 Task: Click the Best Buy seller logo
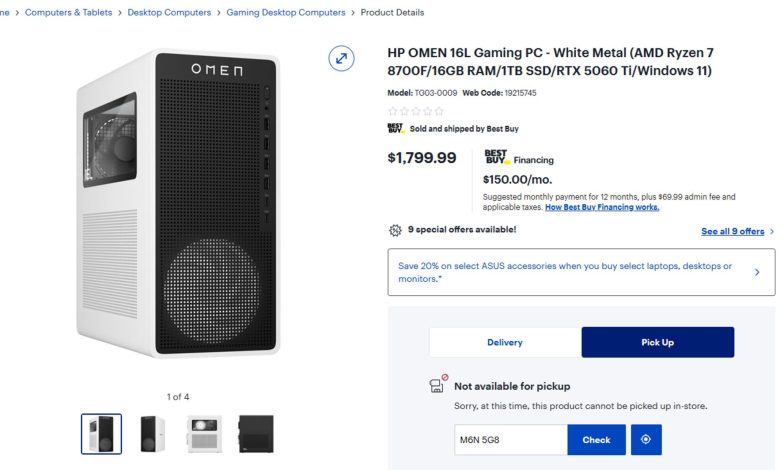tap(395, 128)
